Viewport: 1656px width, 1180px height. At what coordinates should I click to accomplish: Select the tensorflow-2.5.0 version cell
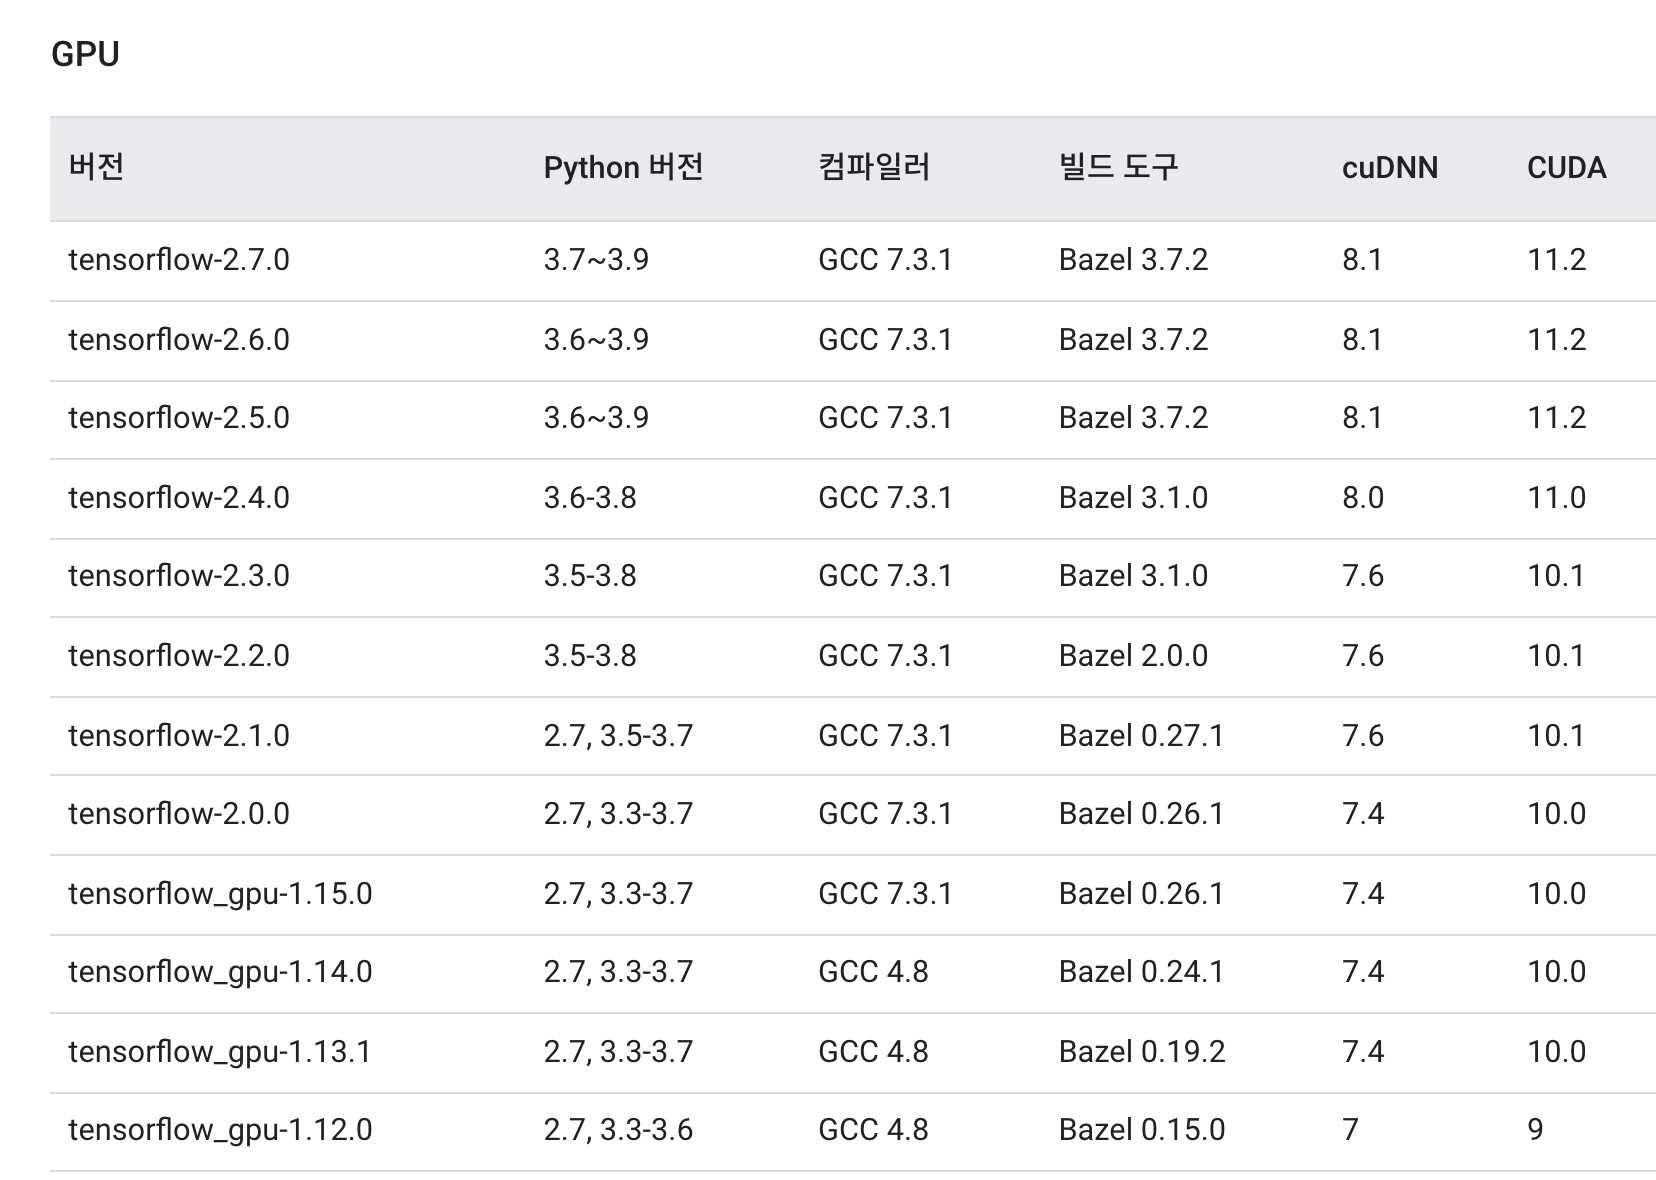pos(179,418)
